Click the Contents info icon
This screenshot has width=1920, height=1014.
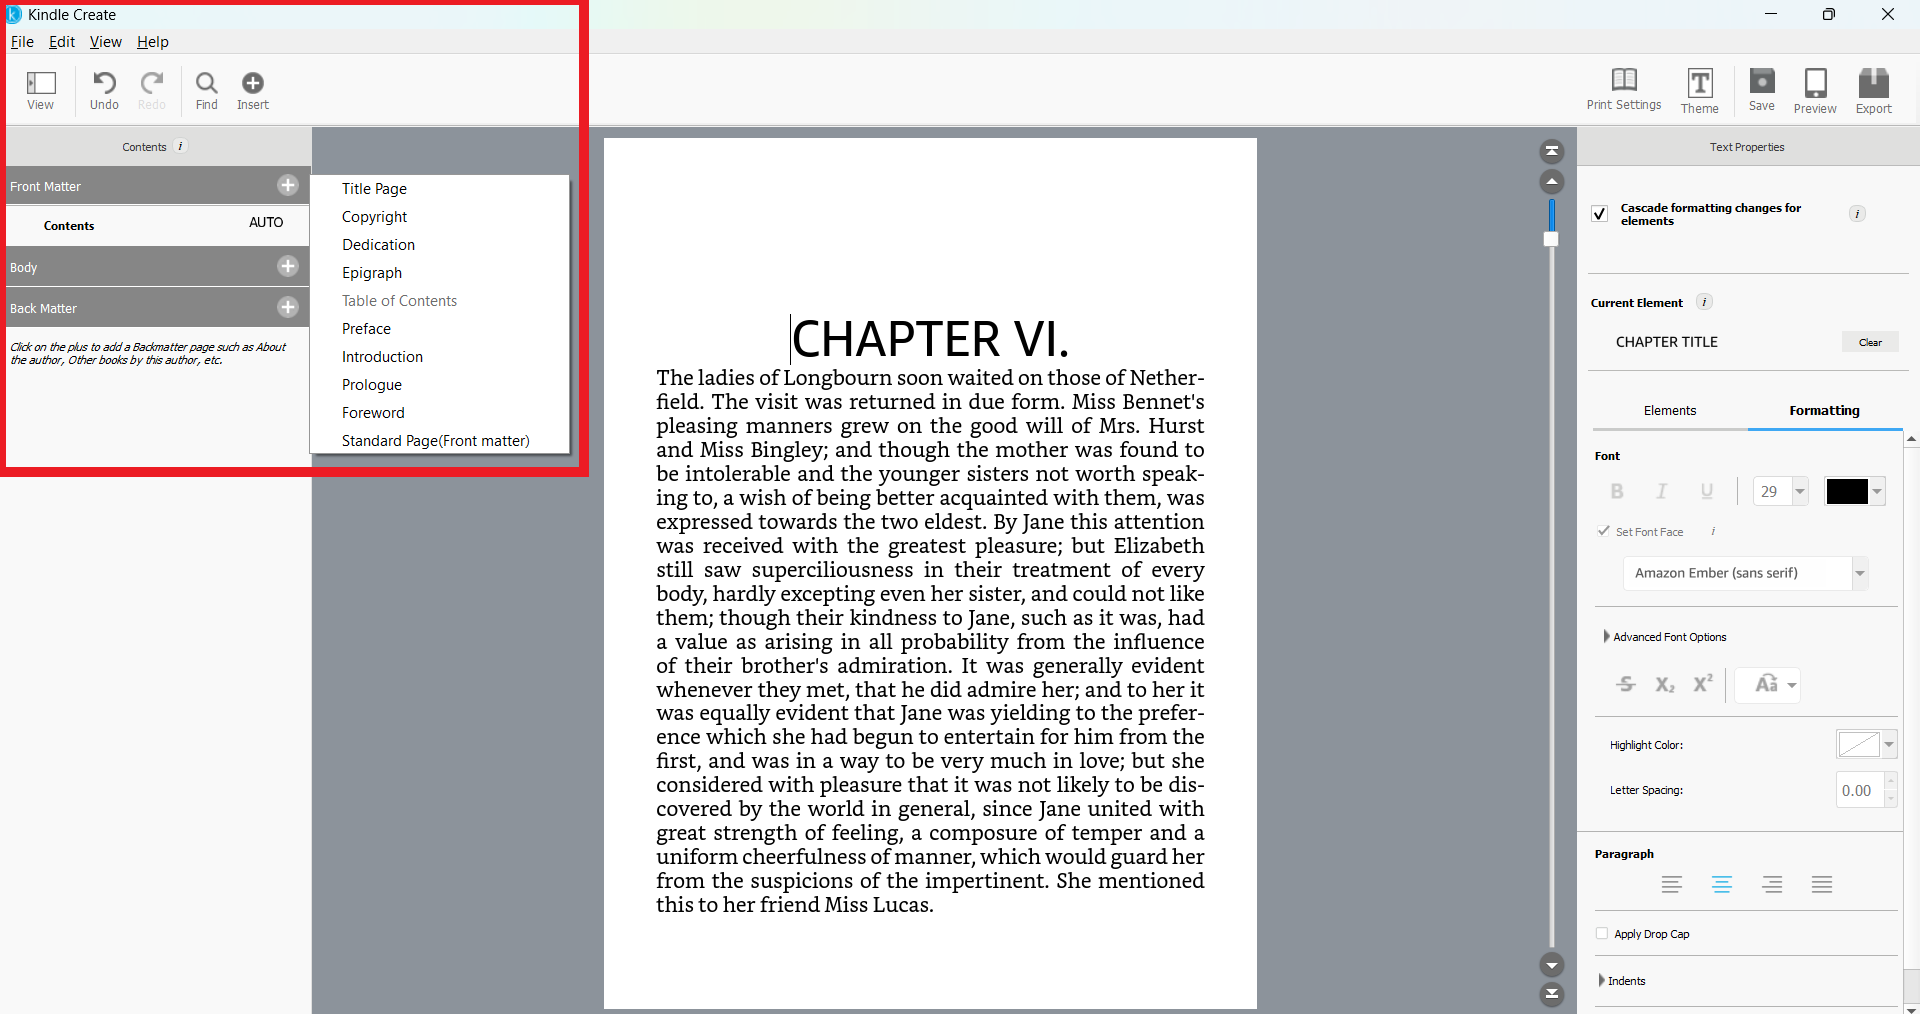[x=180, y=146]
